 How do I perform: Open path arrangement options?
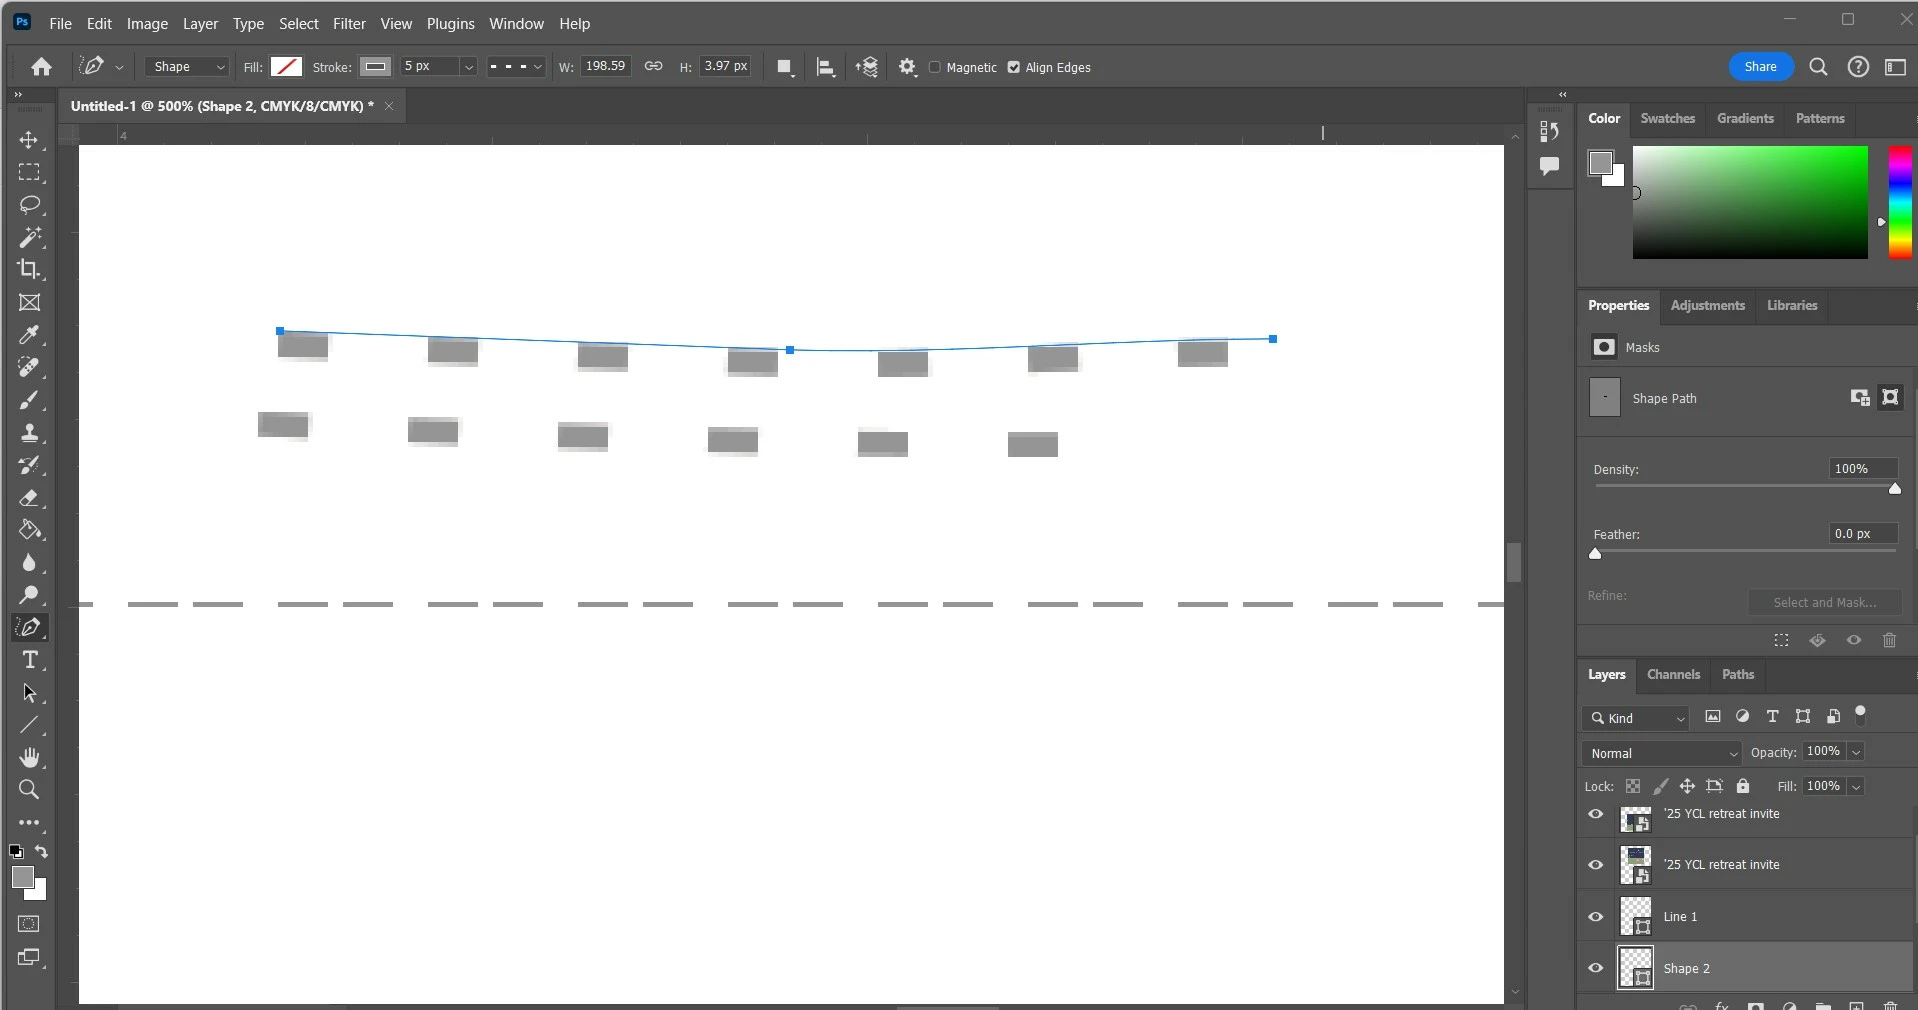867,67
